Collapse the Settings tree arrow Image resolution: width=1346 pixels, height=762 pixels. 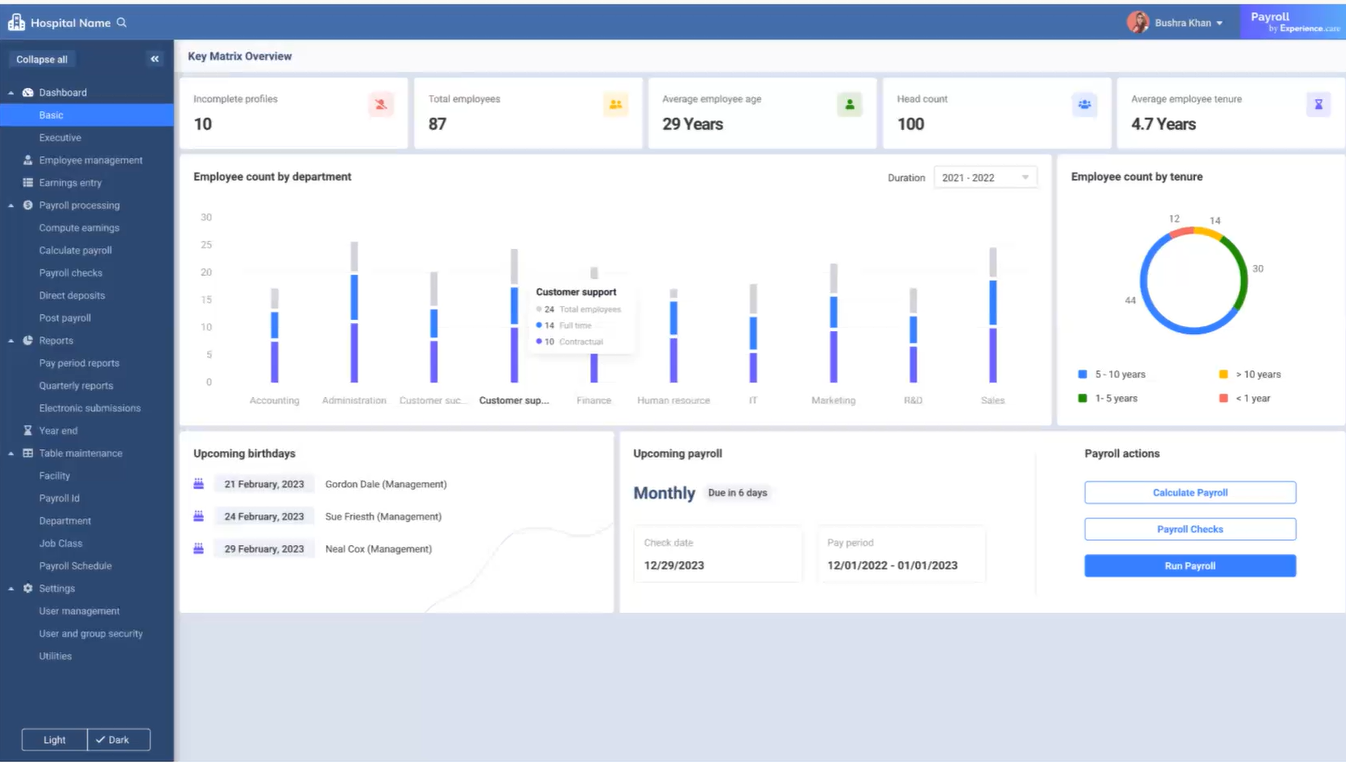[11, 589]
